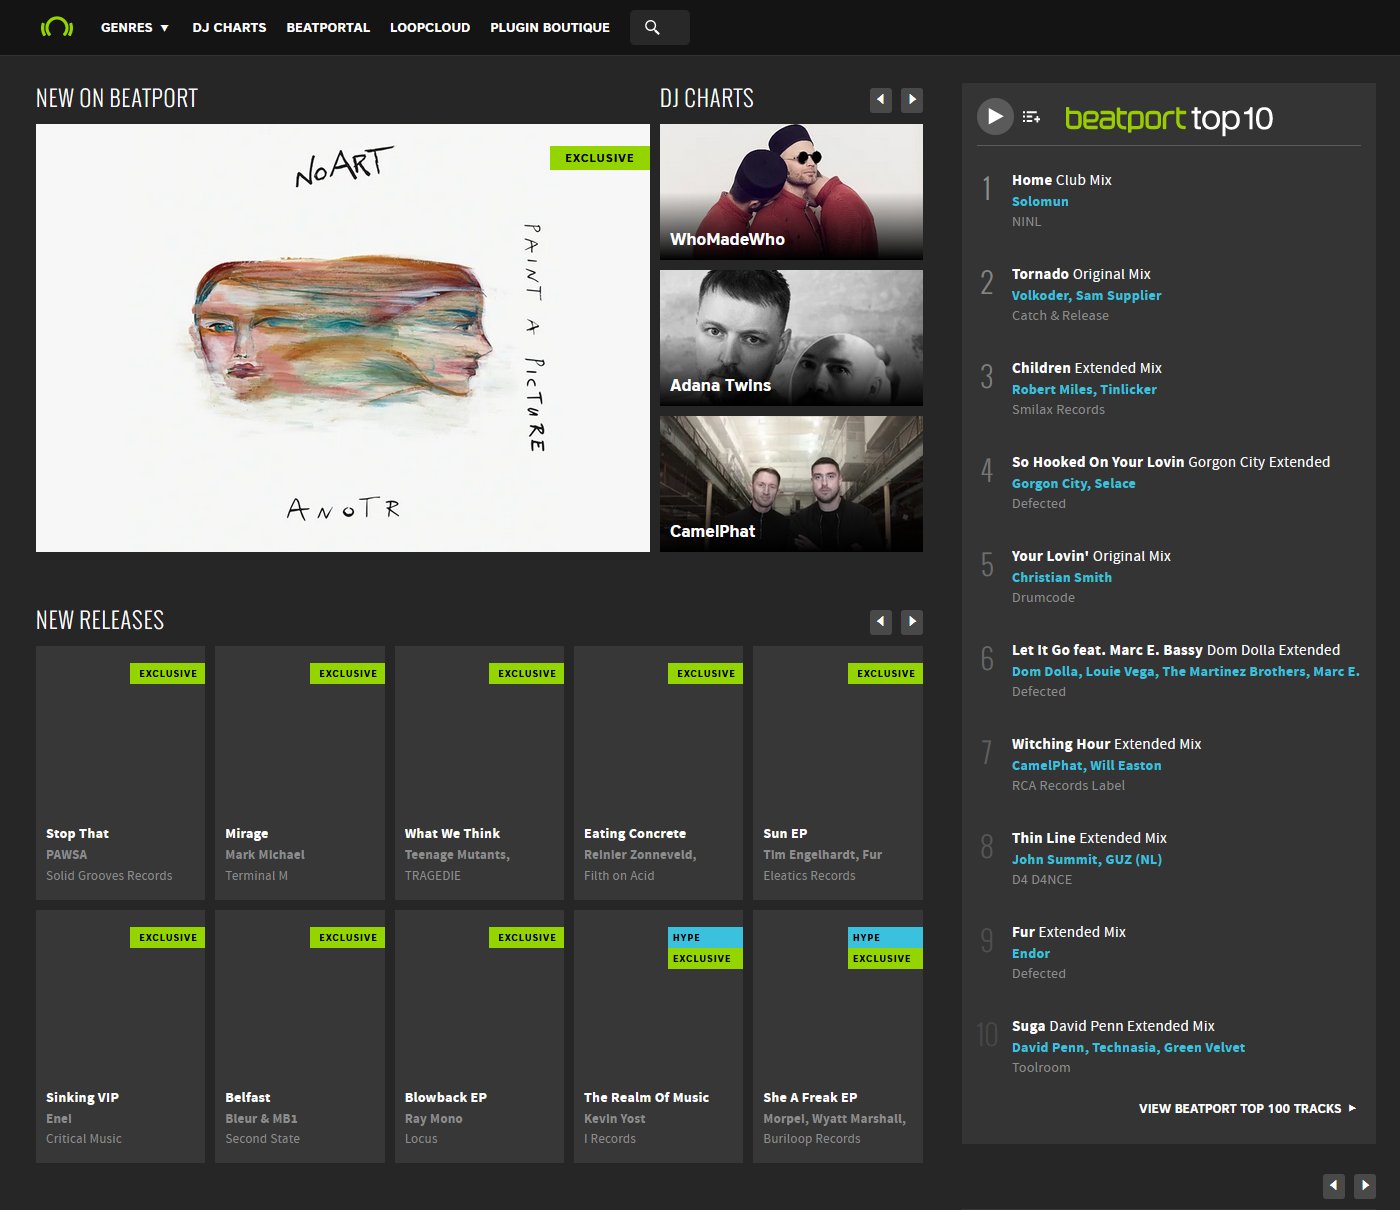The image size is (1400, 1210).
Task: Open track Children Extended Mix
Action: point(1087,368)
